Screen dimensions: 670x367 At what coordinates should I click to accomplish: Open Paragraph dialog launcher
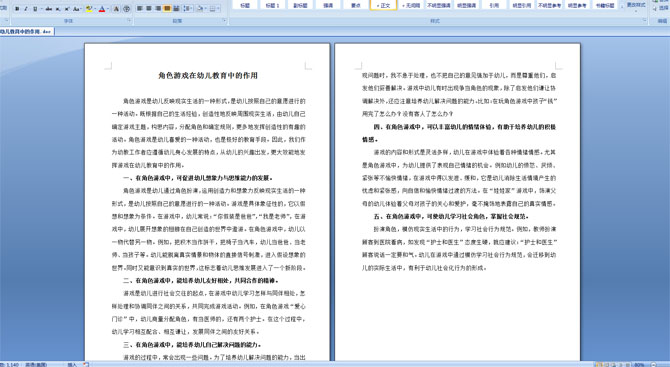coord(225,20)
